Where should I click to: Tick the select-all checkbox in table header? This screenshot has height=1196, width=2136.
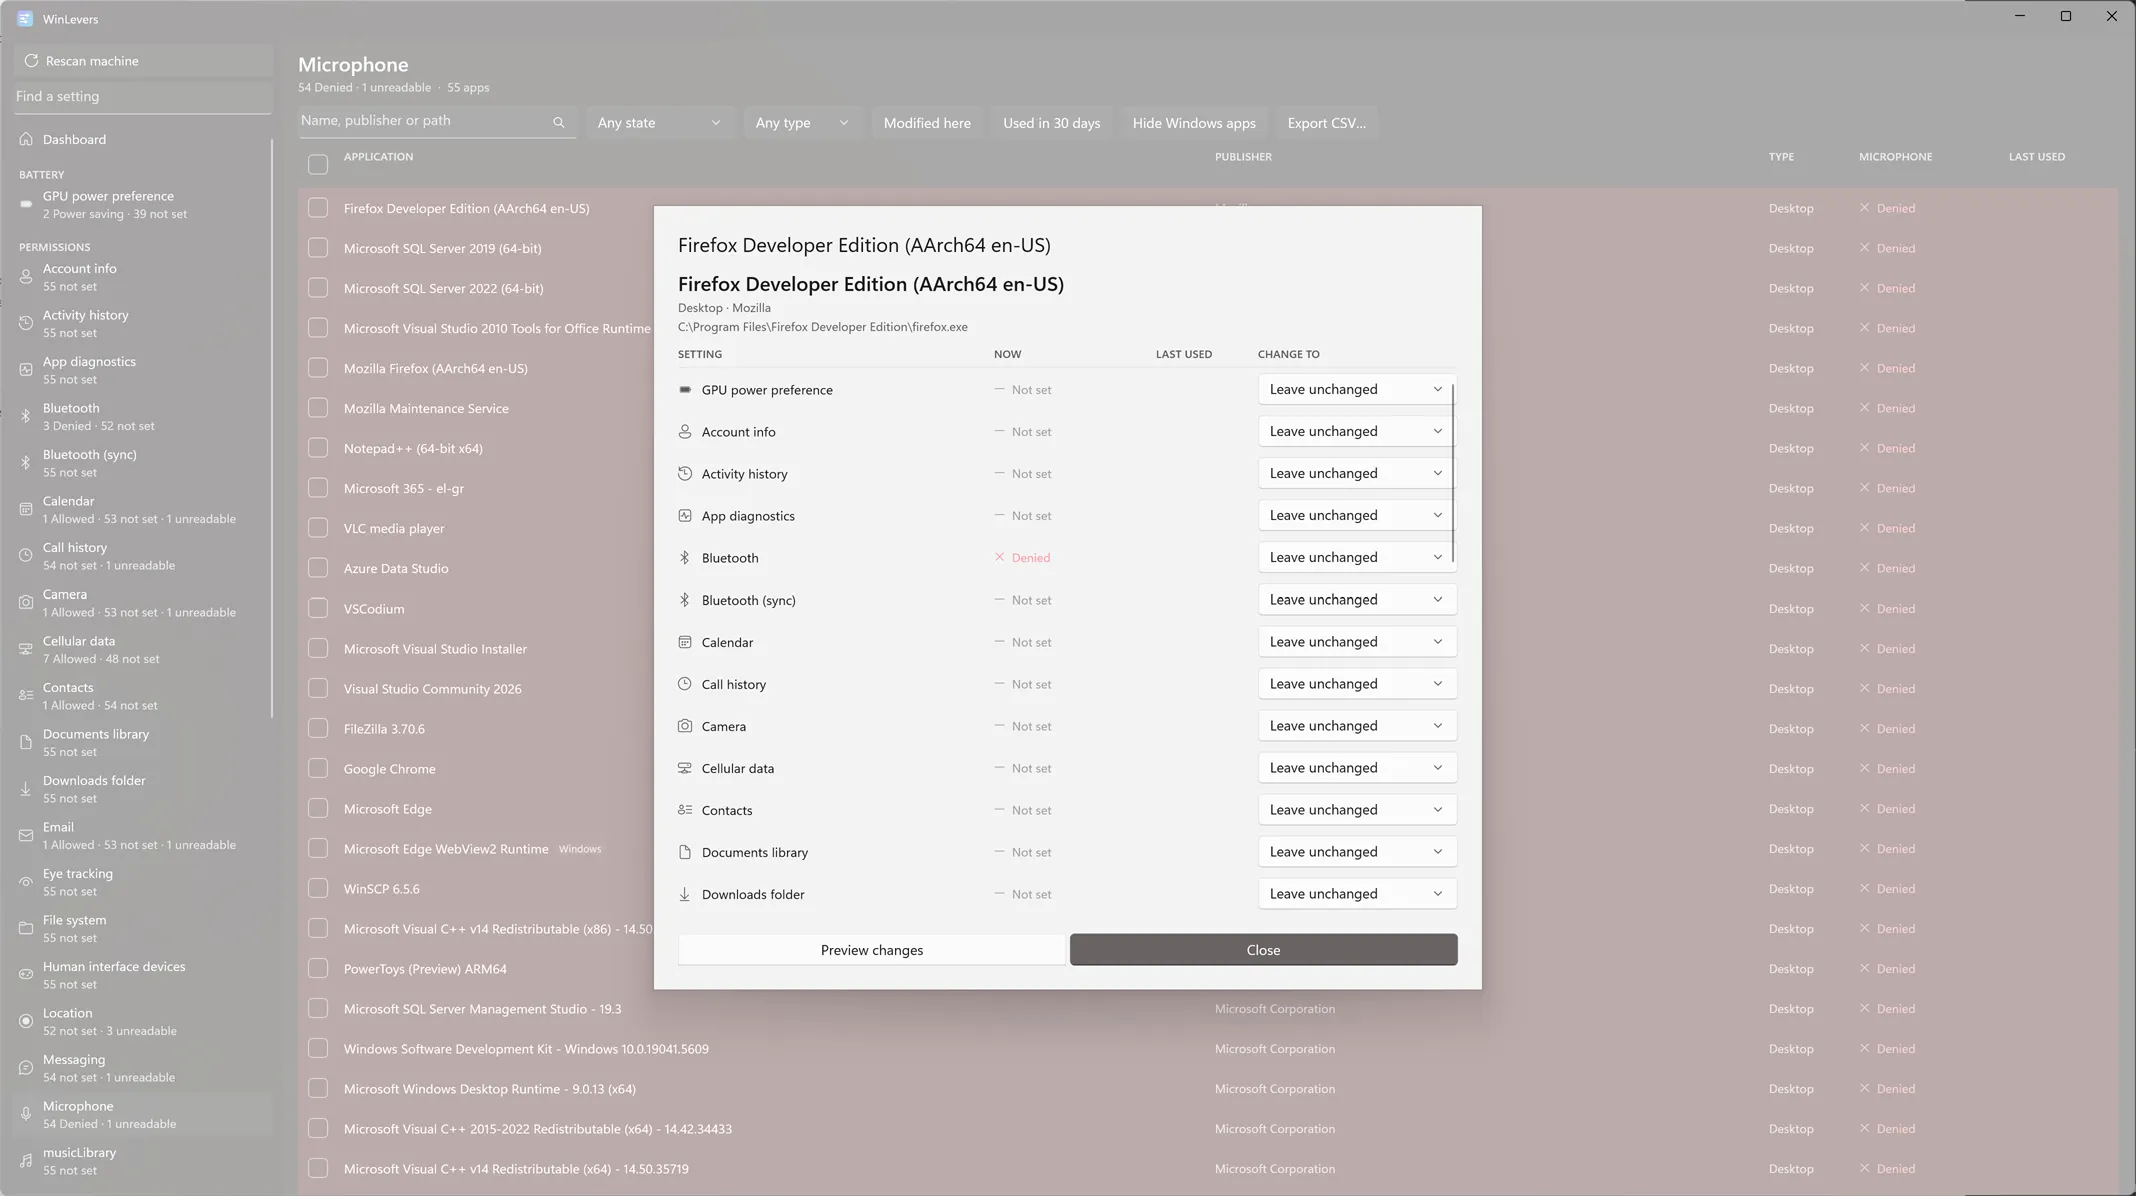click(318, 164)
